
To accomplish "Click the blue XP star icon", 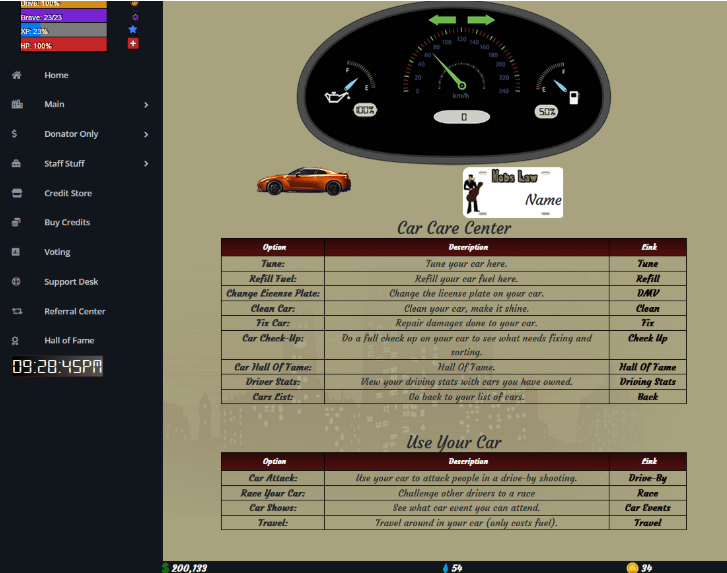I will (133, 30).
